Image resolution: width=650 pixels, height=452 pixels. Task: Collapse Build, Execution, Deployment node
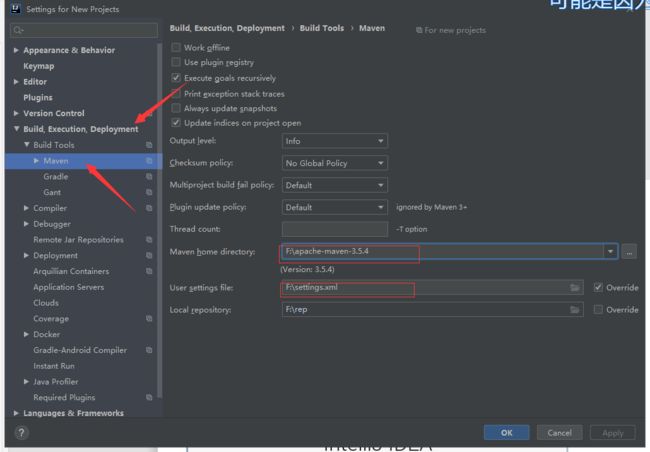pyautogui.click(x=16, y=129)
